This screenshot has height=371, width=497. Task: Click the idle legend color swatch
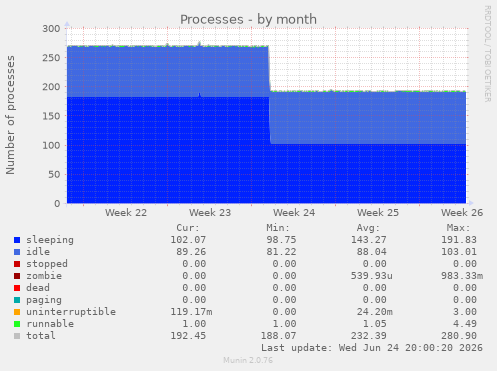17,252
